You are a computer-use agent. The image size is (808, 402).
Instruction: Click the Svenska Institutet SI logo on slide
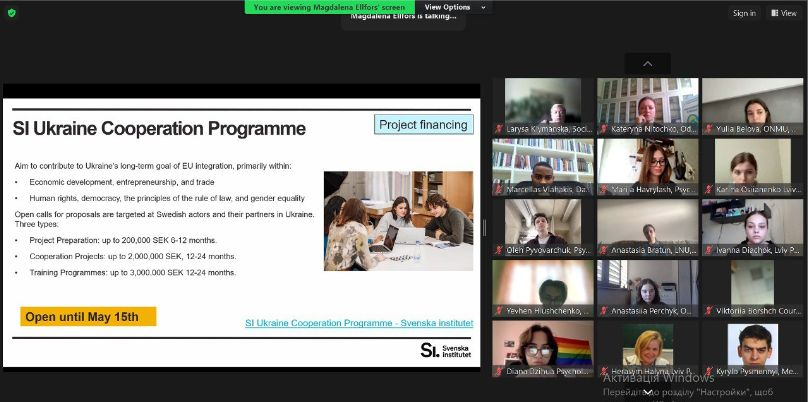[446, 350]
